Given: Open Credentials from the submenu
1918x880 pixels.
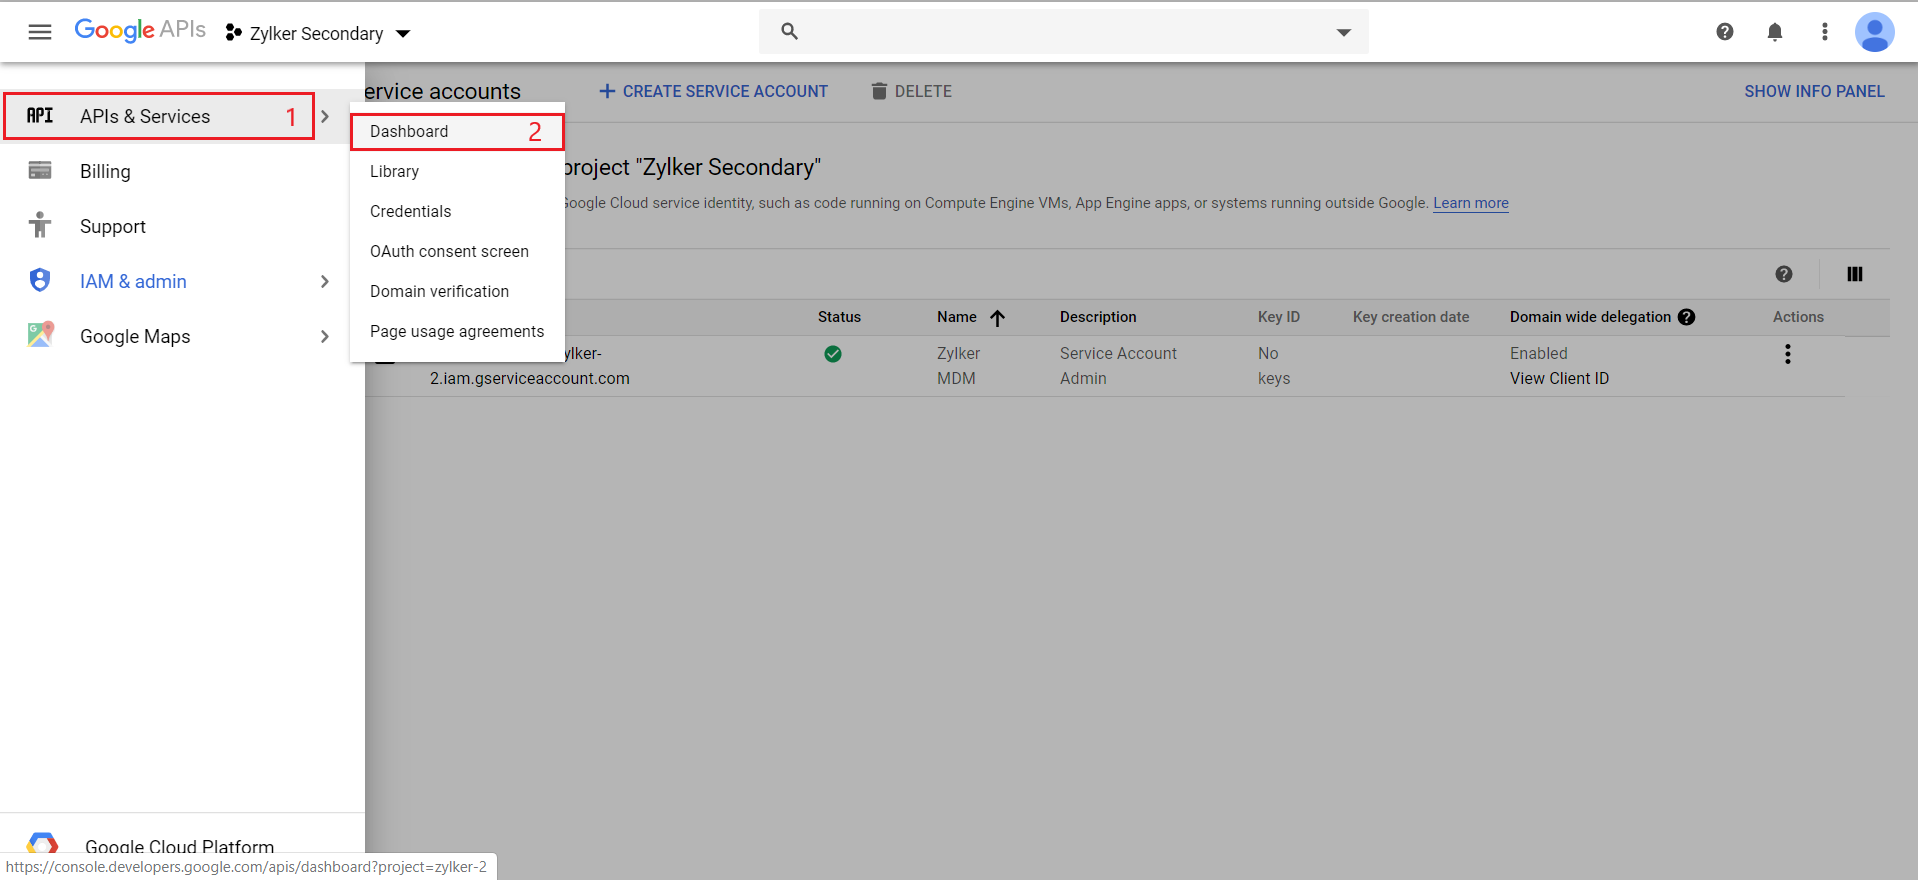Looking at the screenshot, I should tap(457, 211).
